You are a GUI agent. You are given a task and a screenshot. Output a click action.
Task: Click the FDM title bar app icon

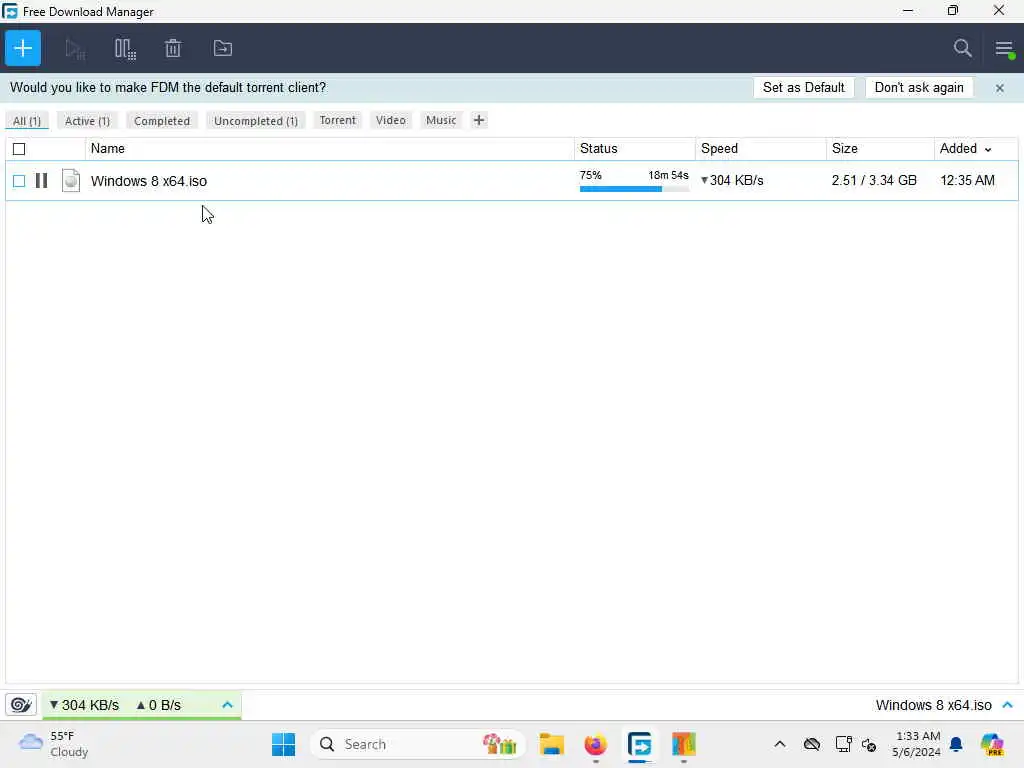click(x=10, y=11)
